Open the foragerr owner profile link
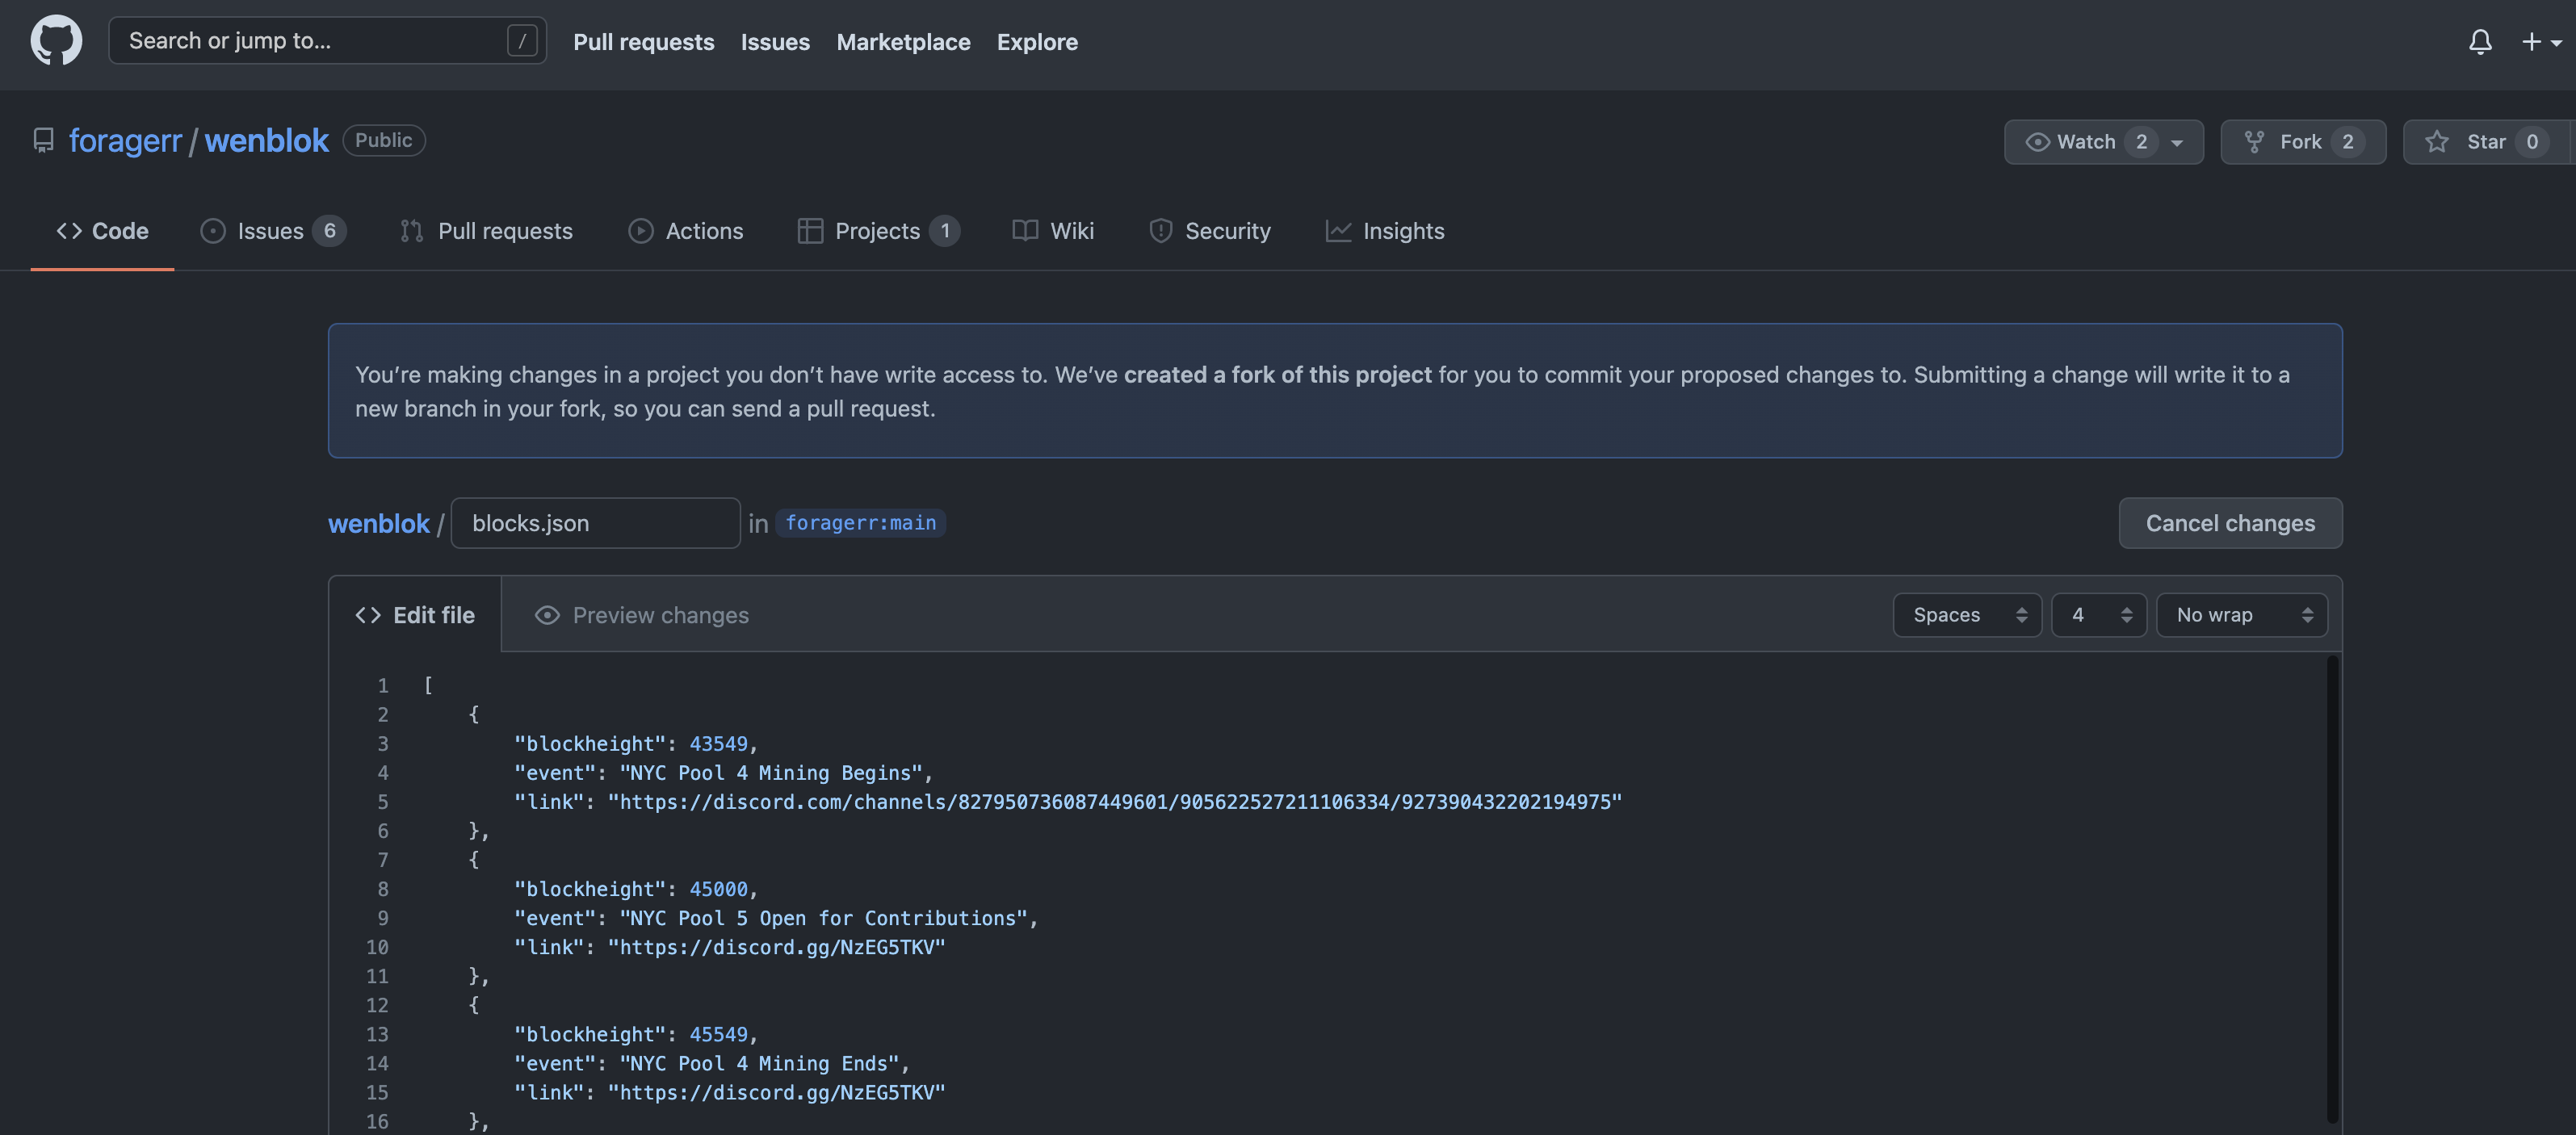The height and width of the screenshot is (1135, 2576). [125, 141]
